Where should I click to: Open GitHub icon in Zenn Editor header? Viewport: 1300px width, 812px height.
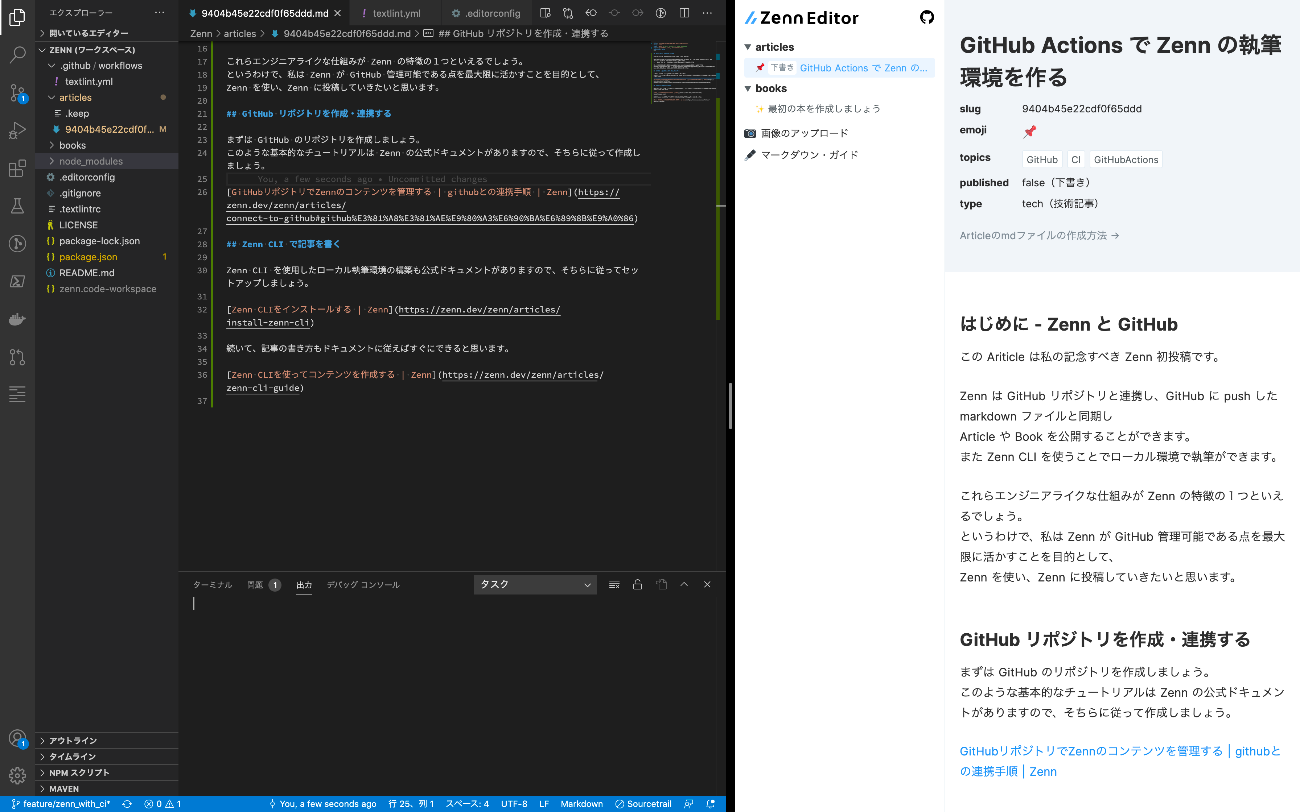(926, 18)
